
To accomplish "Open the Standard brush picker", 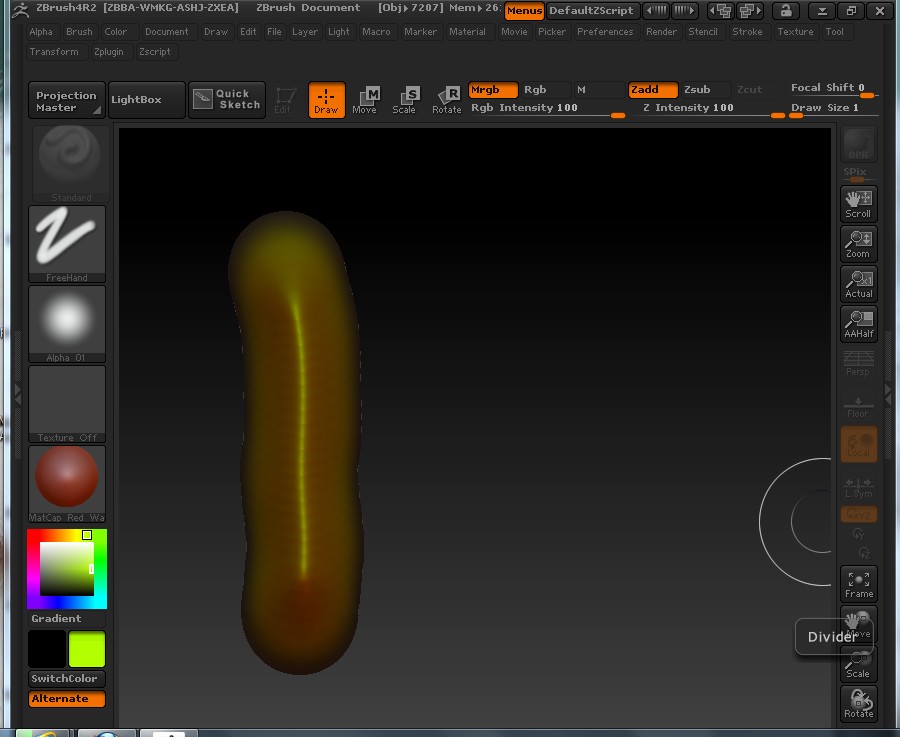I will tap(70, 160).
